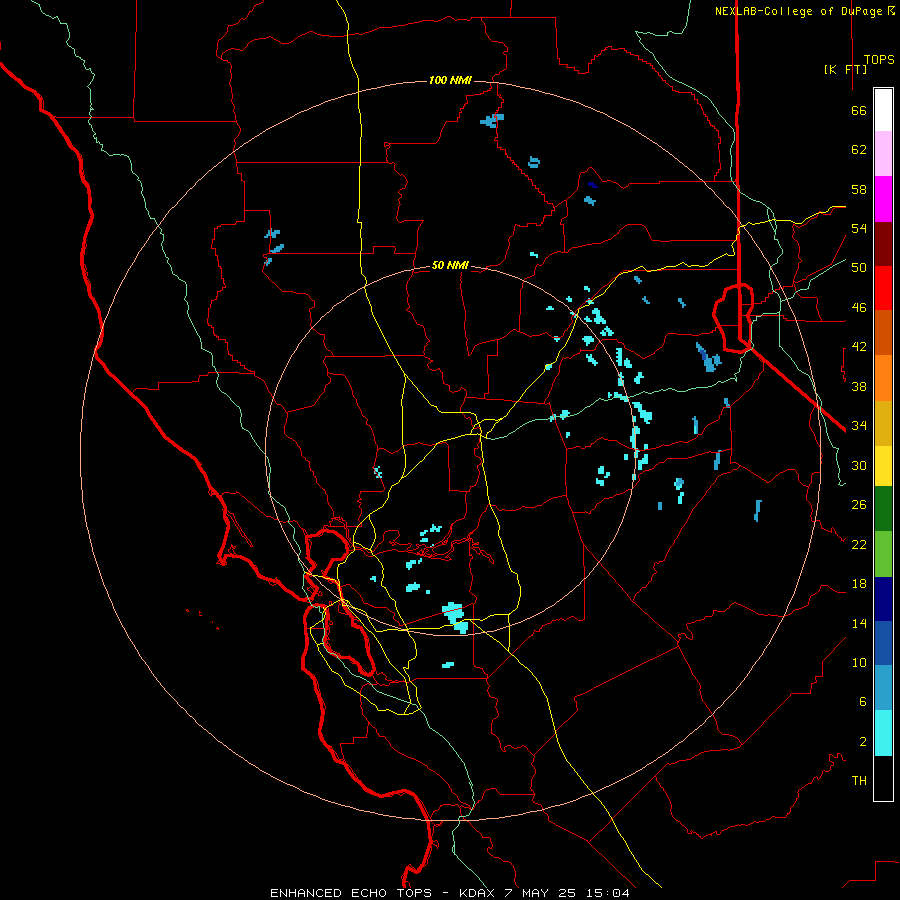The height and width of the screenshot is (900, 900).
Task: Select the magenta legend color band
Action: [883, 199]
